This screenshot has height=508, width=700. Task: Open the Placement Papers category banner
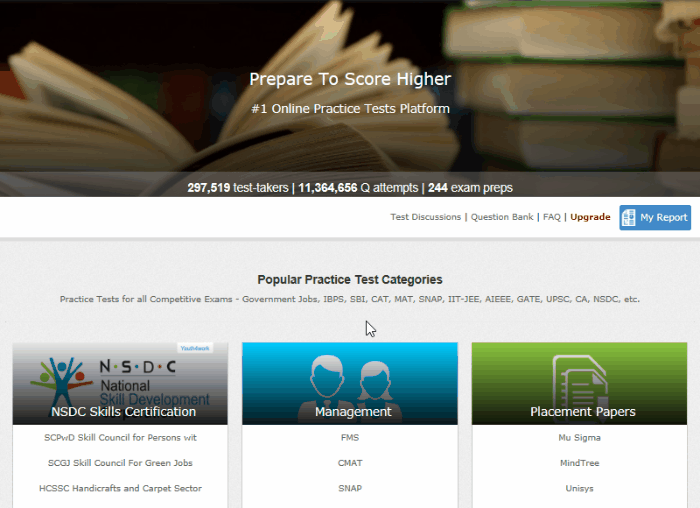point(579,383)
